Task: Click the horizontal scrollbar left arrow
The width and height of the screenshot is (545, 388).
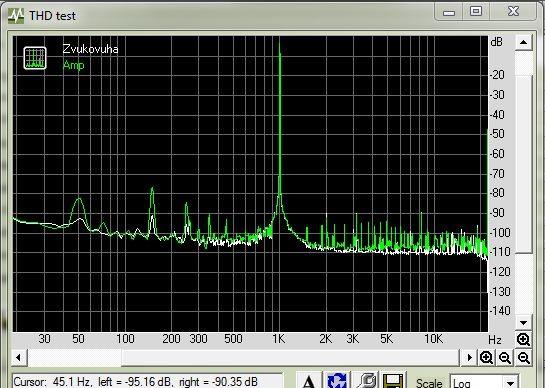Action: pos(19,357)
